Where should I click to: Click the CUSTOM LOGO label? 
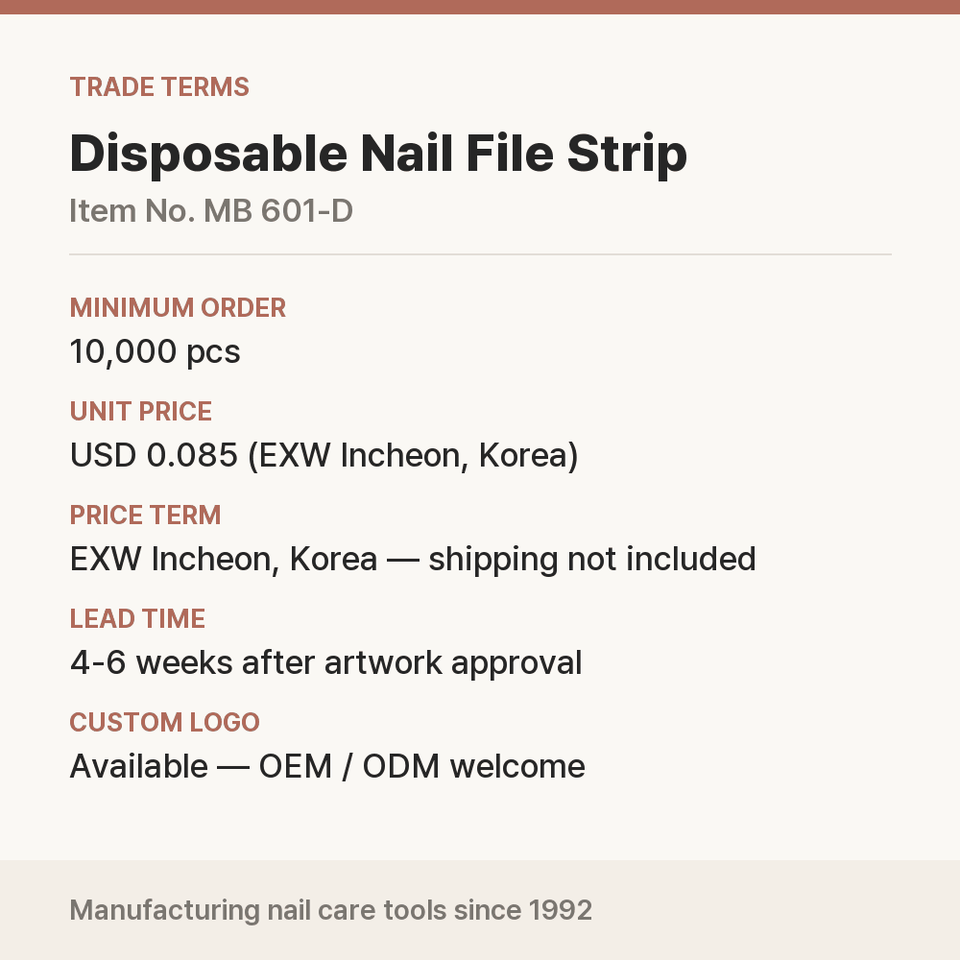point(165,722)
